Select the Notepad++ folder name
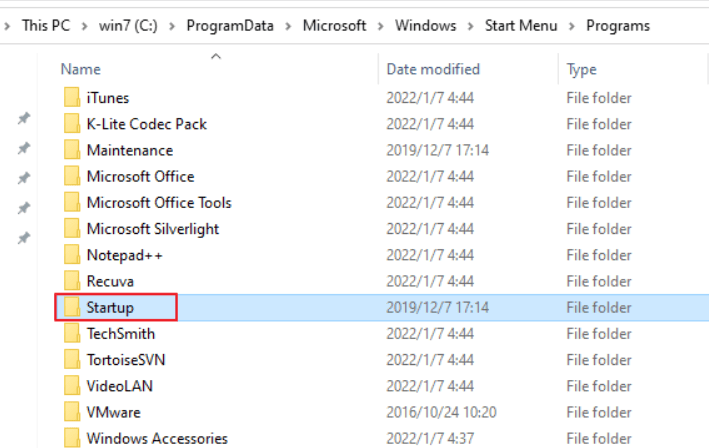Image resolution: width=709 pixels, height=448 pixels. 124,255
